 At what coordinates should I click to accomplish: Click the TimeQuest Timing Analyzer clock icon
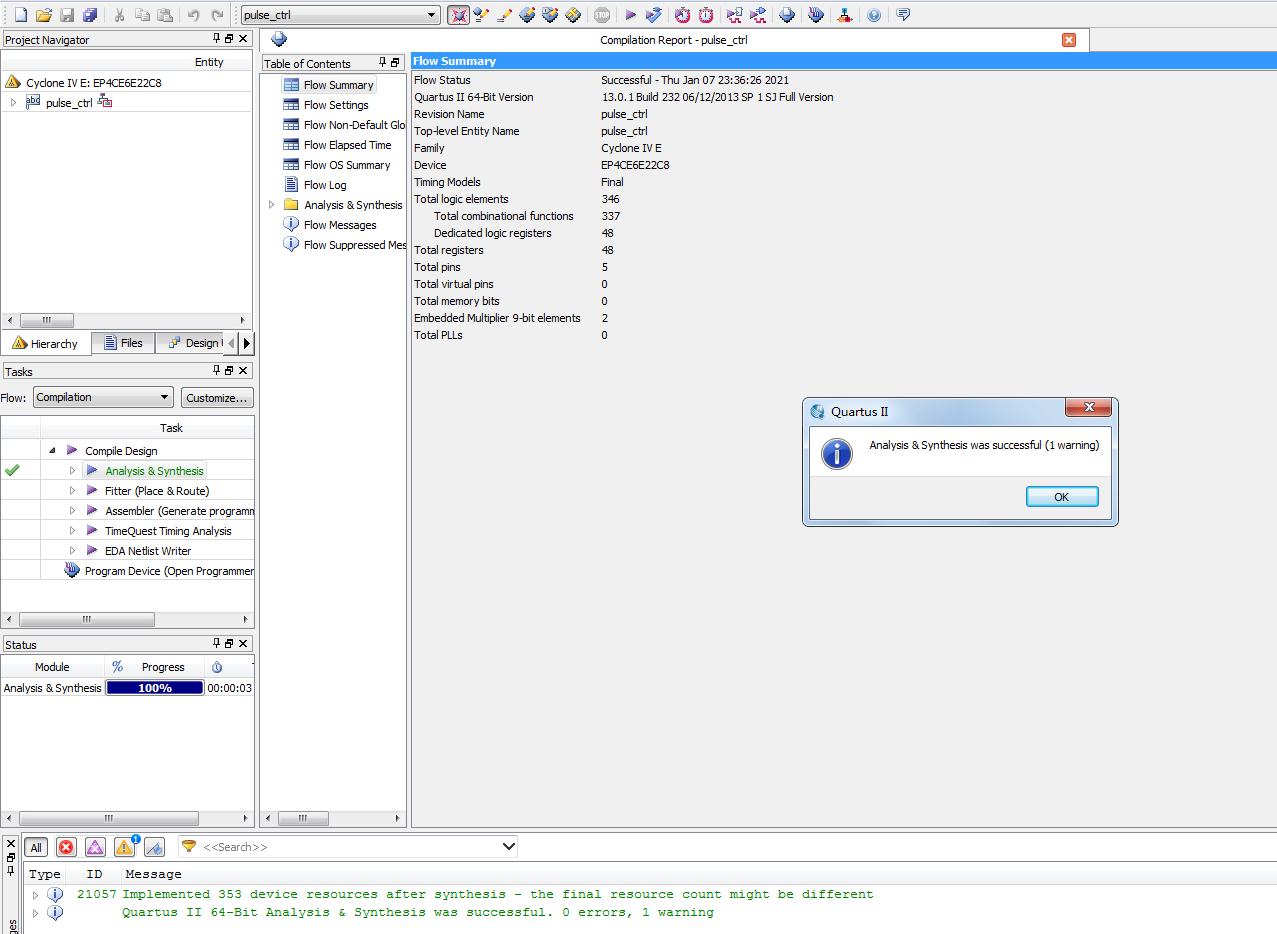(x=682, y=15)
